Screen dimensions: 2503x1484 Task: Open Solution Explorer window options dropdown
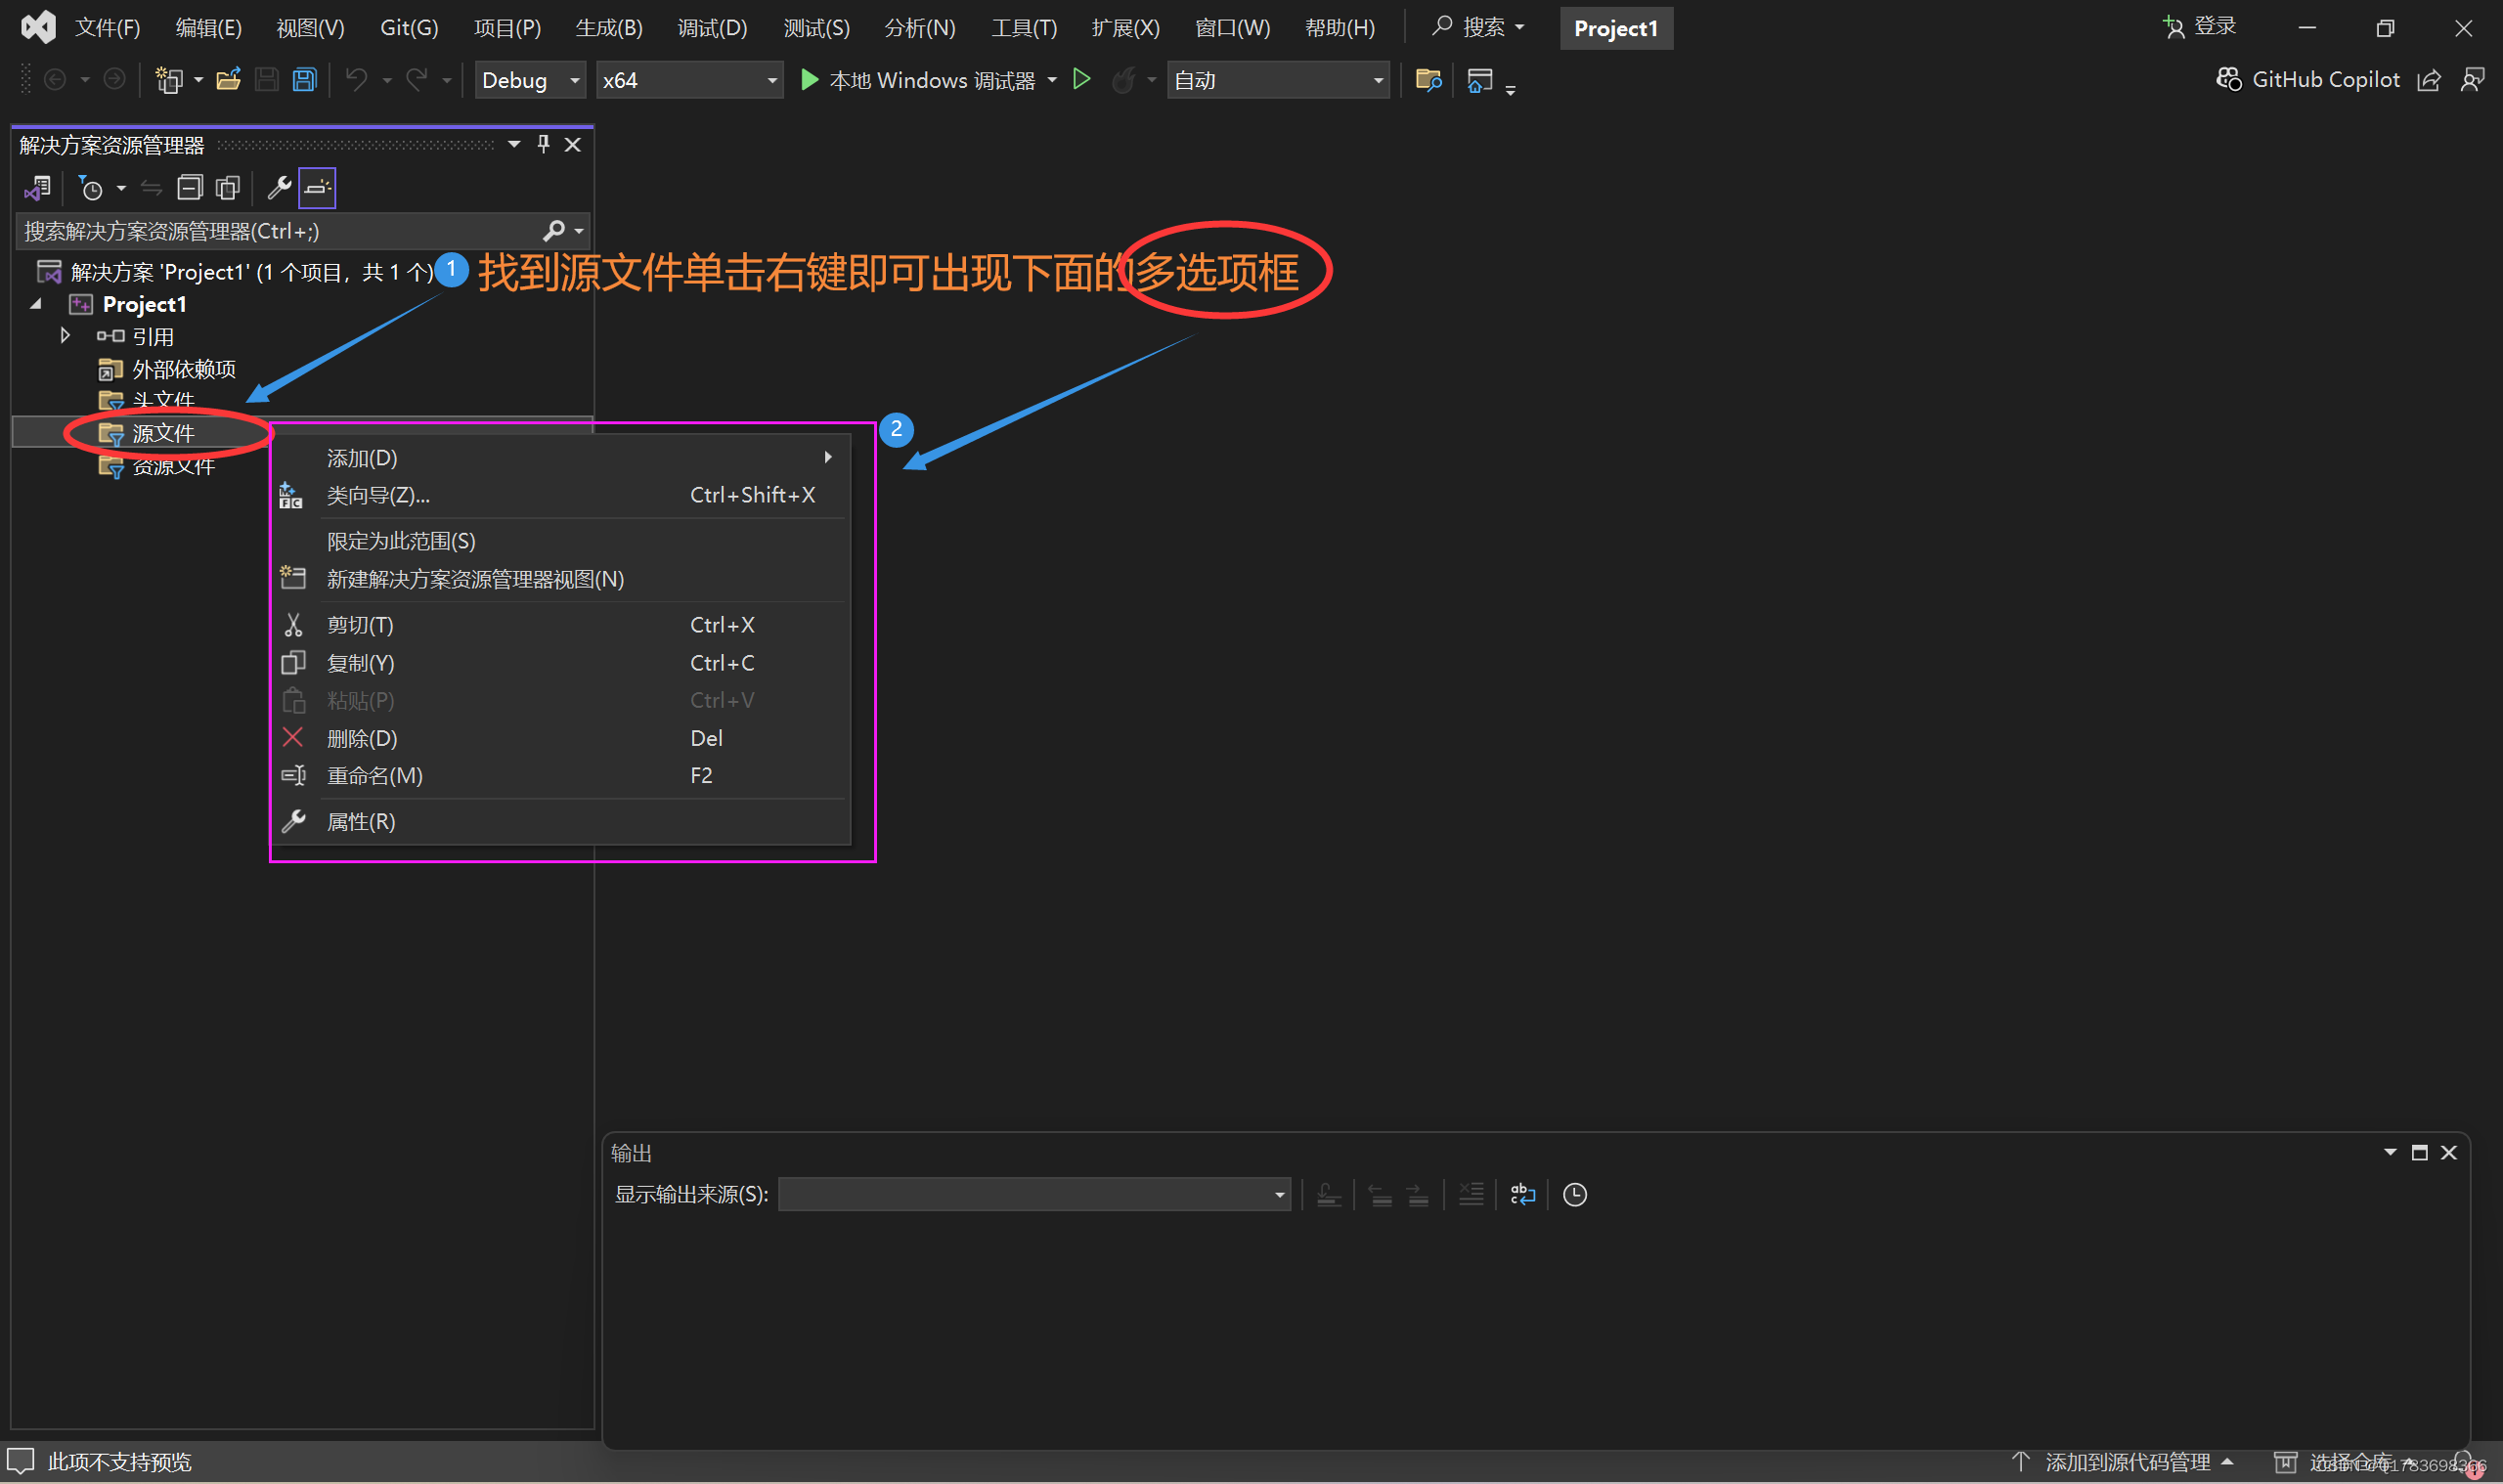point(514,144)
